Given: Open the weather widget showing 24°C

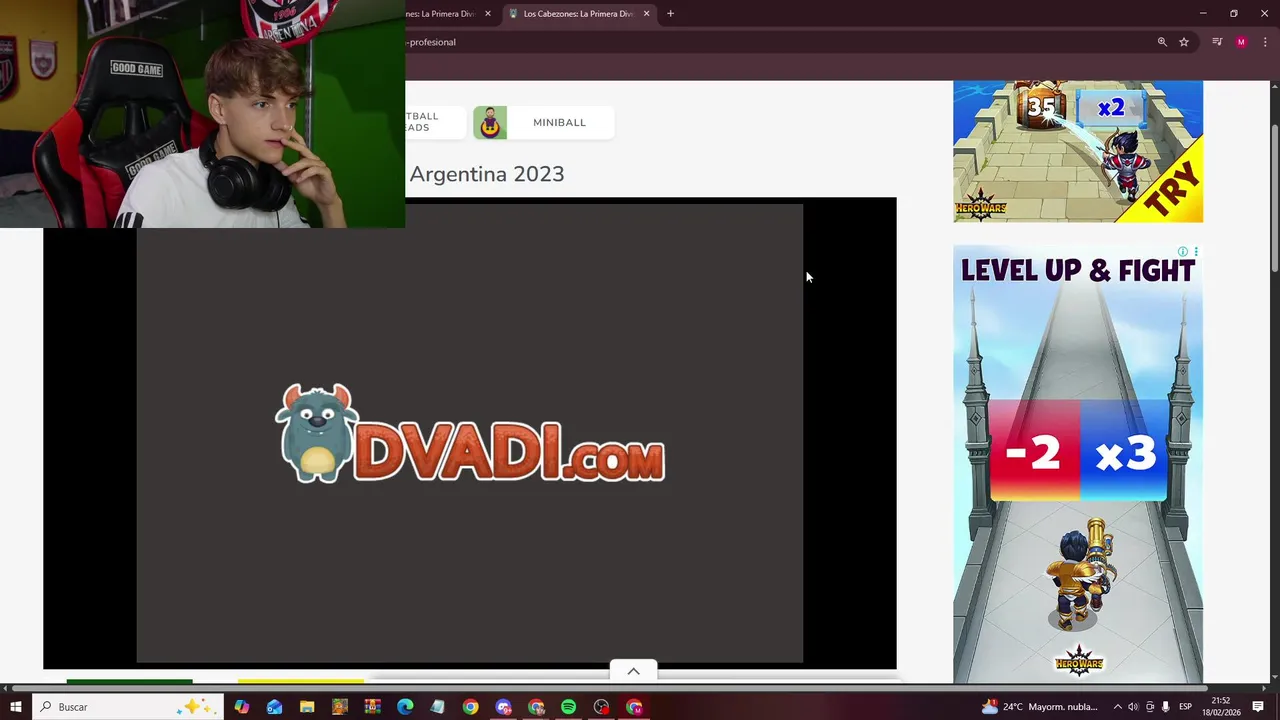Looking at the screenshot, I should pos(1040,707).
